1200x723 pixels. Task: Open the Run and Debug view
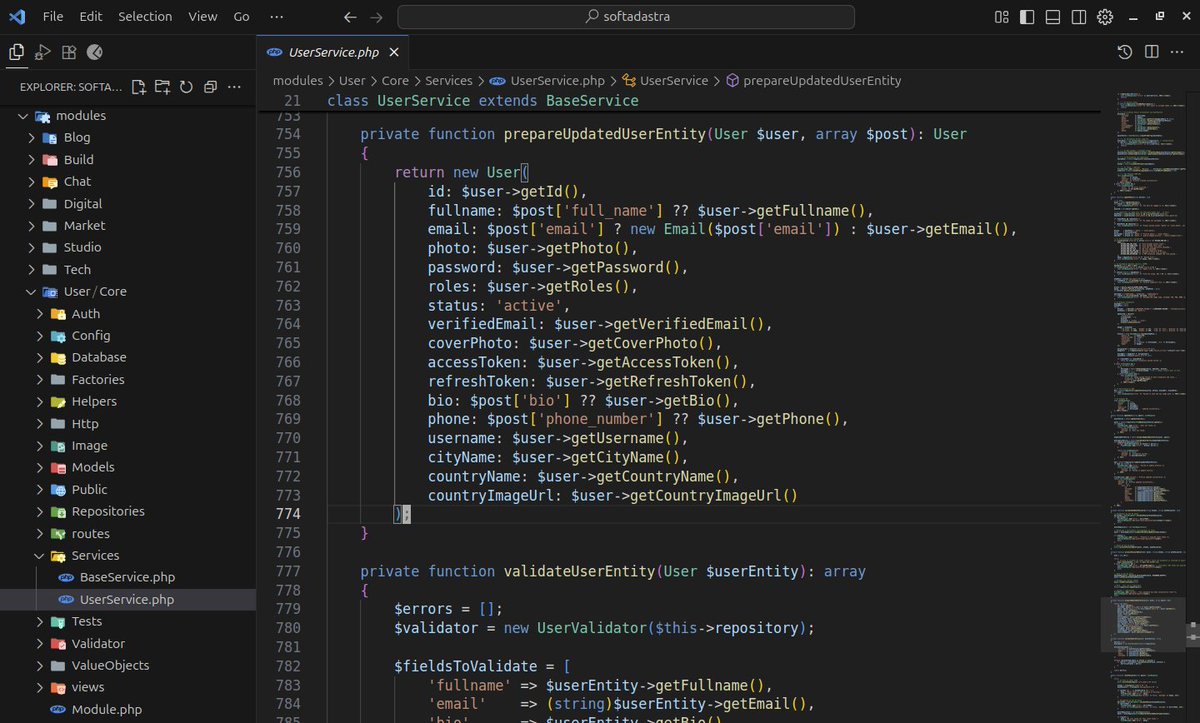(42, 52)
